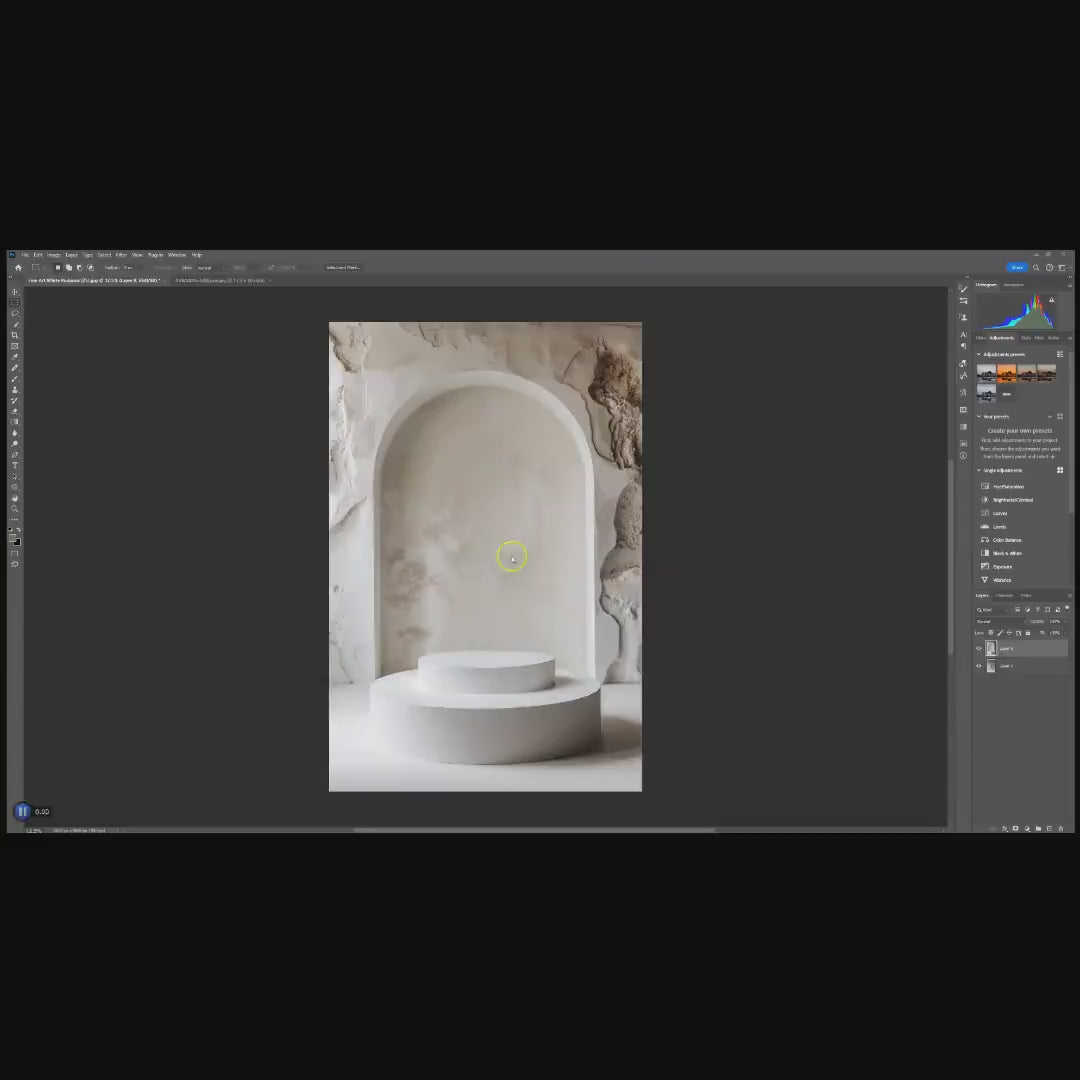Click the blue Share button

tap(1016, 267)
